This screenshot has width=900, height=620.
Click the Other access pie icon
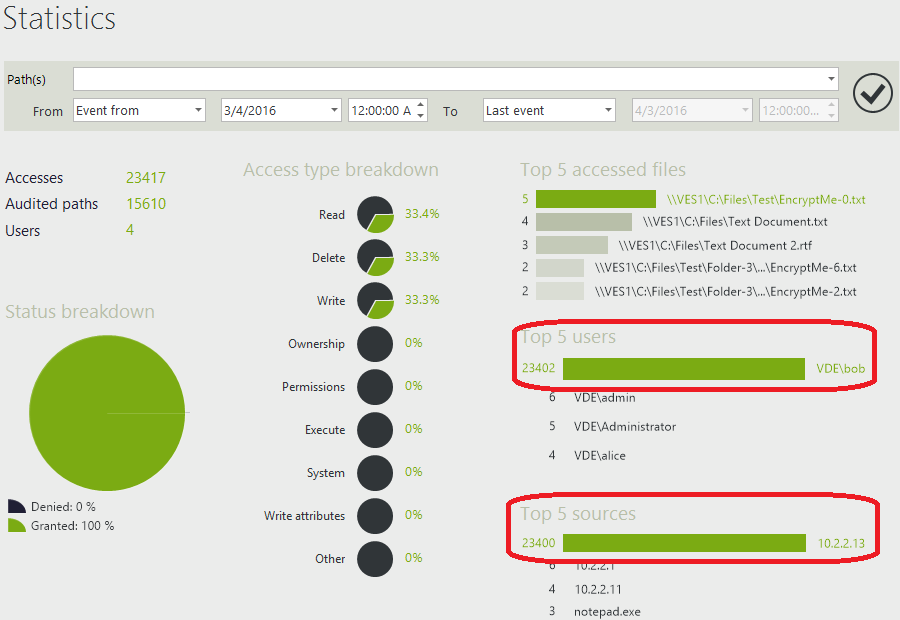point(375,559)
